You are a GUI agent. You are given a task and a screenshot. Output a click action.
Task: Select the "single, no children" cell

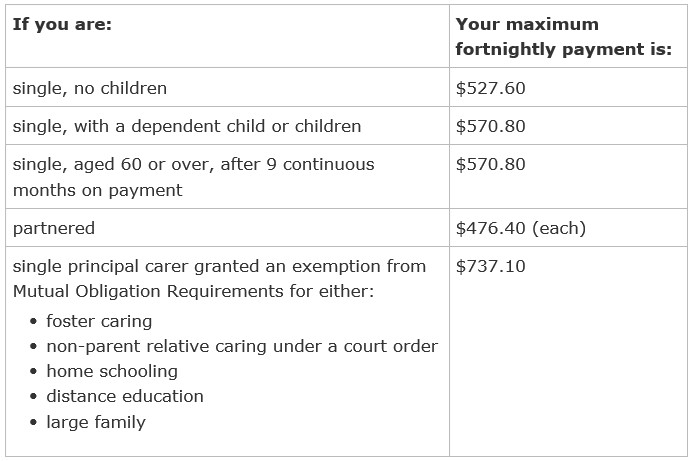pyautogui.click(x=90, y=88)
